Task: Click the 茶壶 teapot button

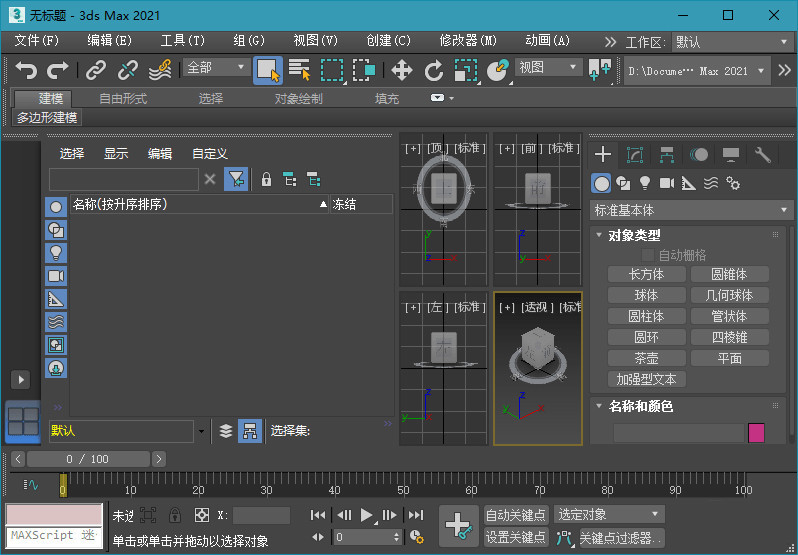Action: [x=646, y=358]
